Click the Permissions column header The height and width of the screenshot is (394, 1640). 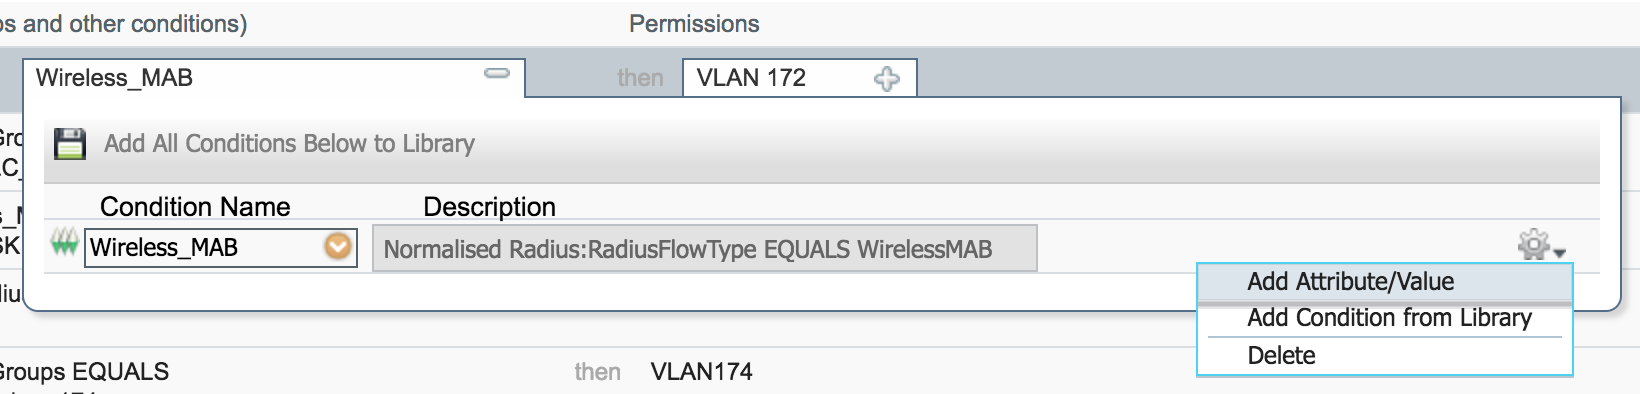pyautogui.click(x=694, y=24)
